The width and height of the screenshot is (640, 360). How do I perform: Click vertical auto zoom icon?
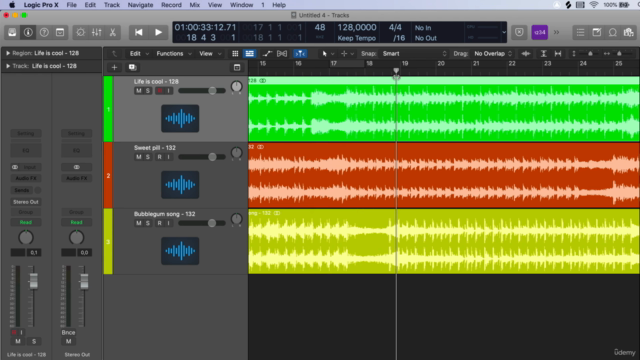pyautogui.click(x=544, y=53)
